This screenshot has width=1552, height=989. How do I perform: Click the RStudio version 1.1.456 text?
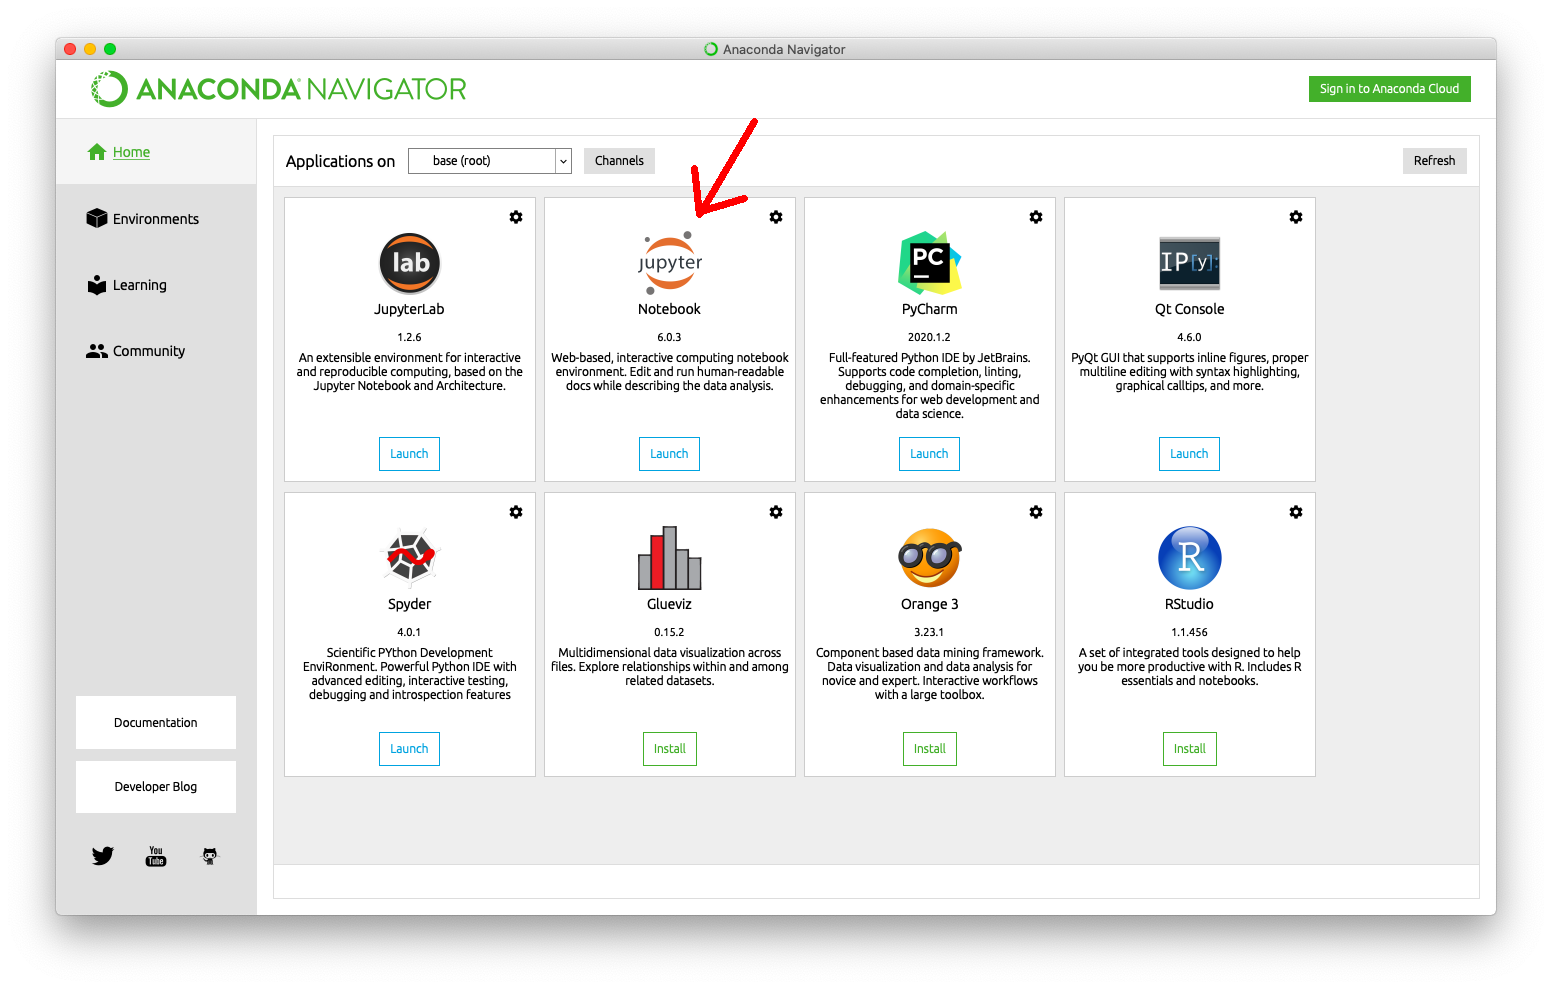tap(1190, 633)
